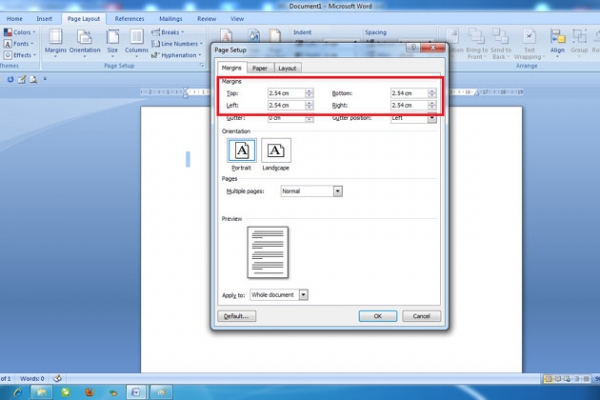Increase Right margin with spinner arrow
Image resolution: width=600 pixels, height=400 pixels.
[432, 102]
